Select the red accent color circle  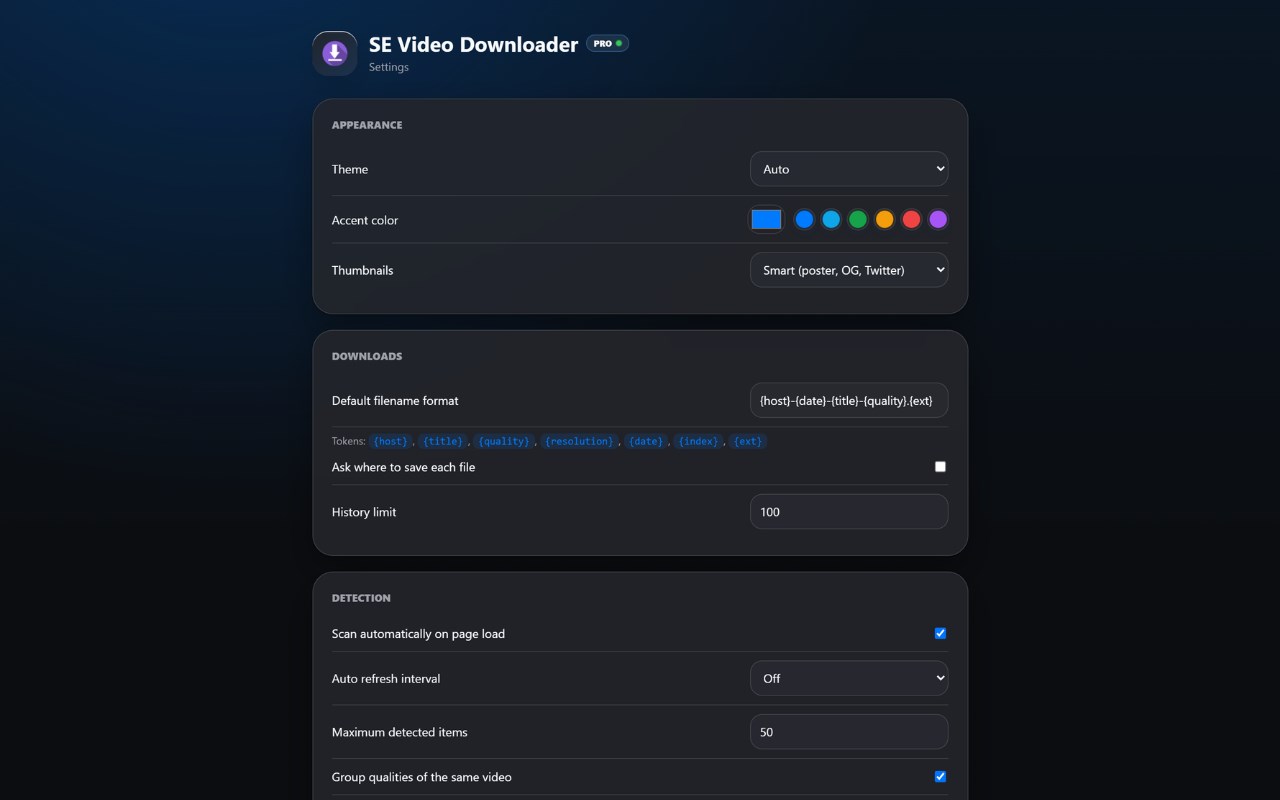point(911,220)
